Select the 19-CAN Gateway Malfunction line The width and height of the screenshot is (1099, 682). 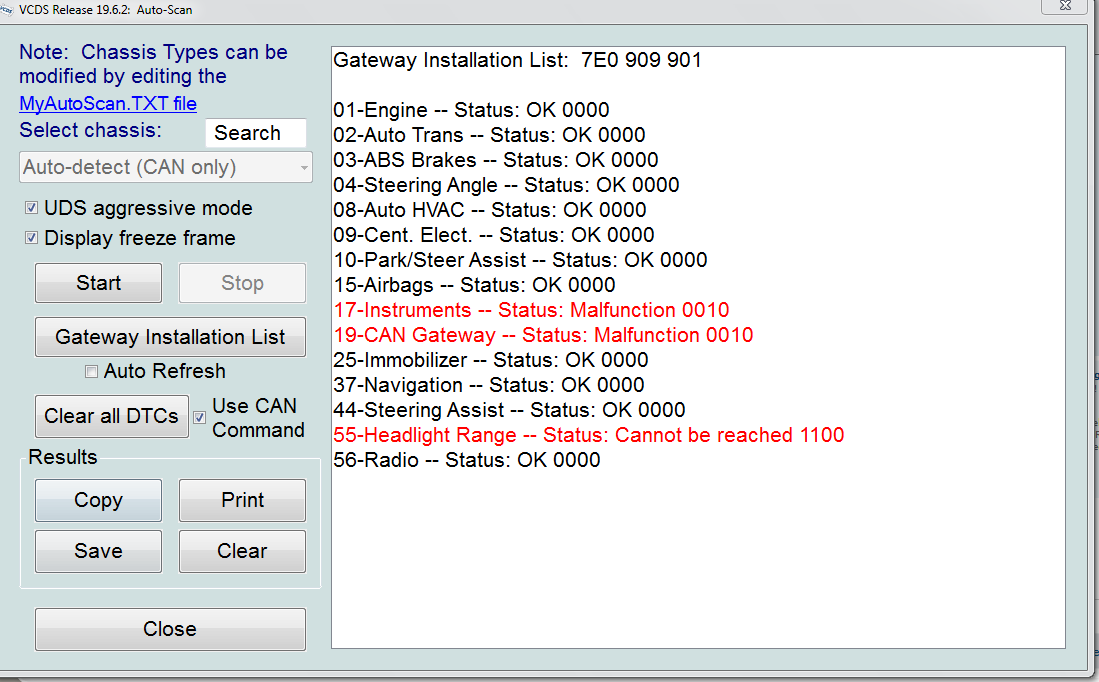tap(543, 336)
